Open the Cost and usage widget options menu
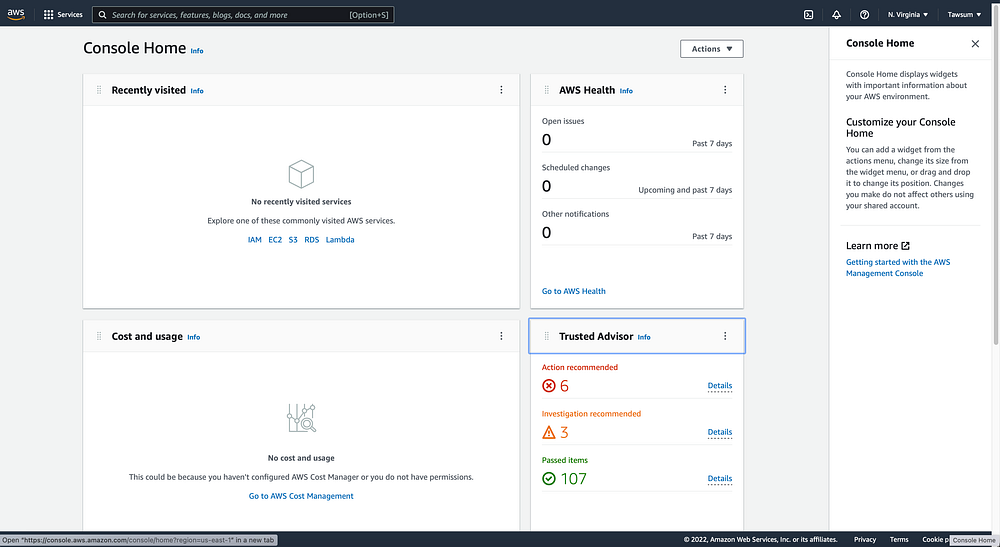 501,336
